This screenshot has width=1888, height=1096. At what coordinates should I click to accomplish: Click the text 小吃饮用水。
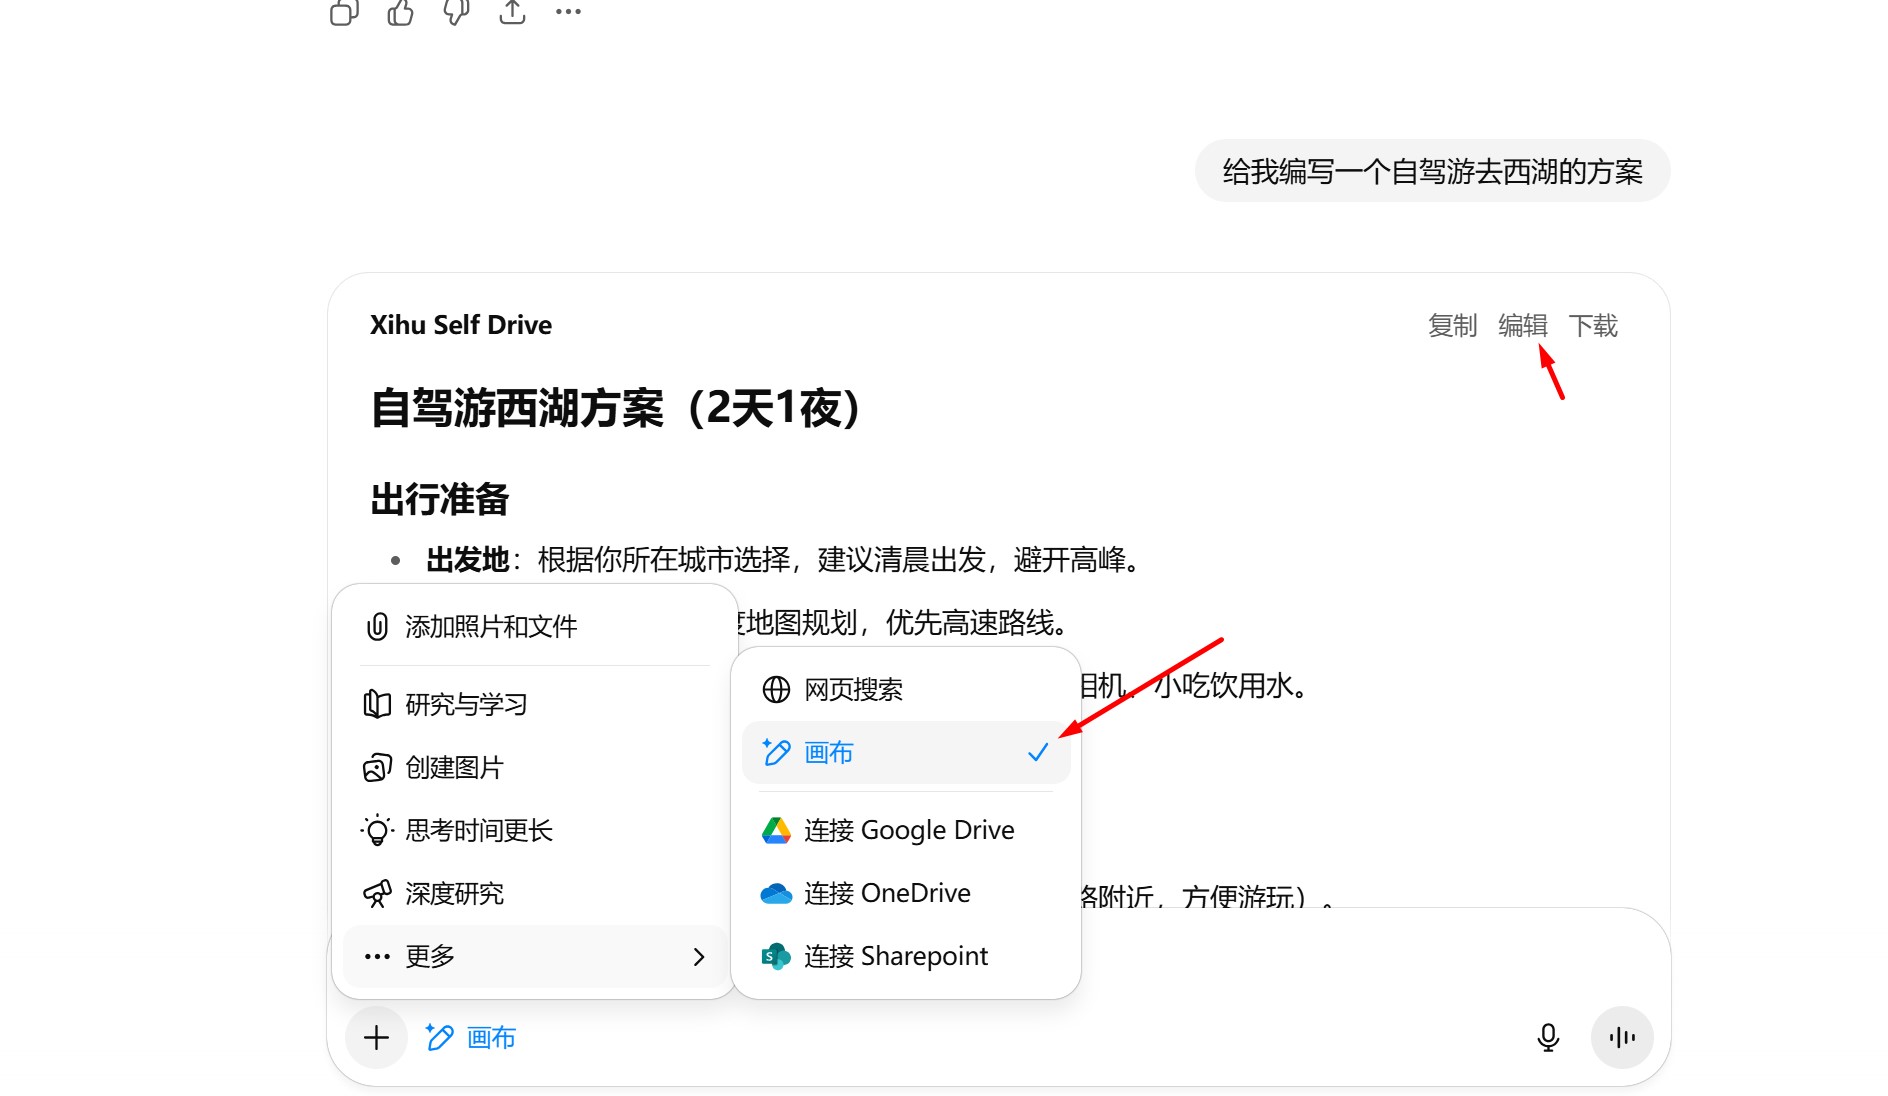coord(1232,686)
